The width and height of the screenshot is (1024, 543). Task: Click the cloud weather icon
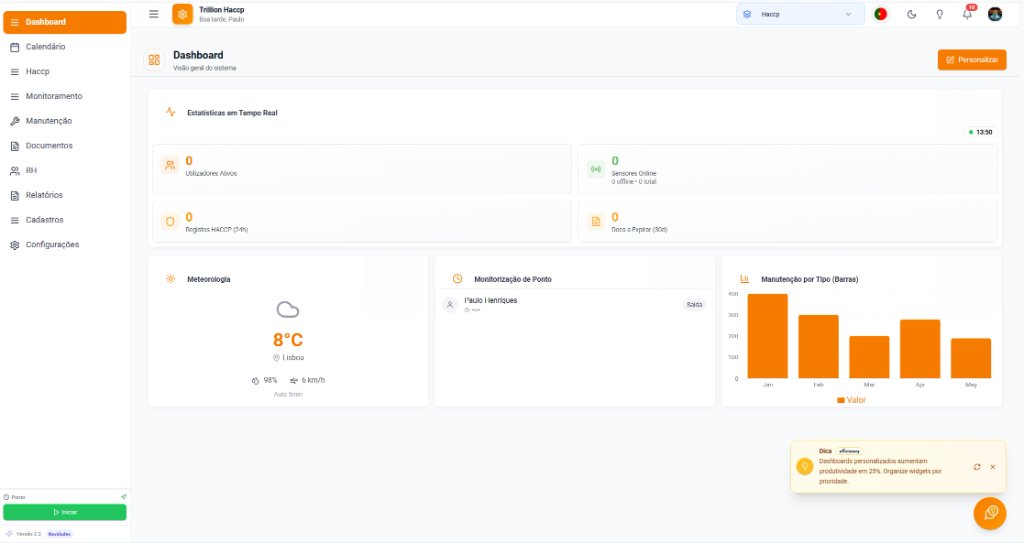(288, 310)
